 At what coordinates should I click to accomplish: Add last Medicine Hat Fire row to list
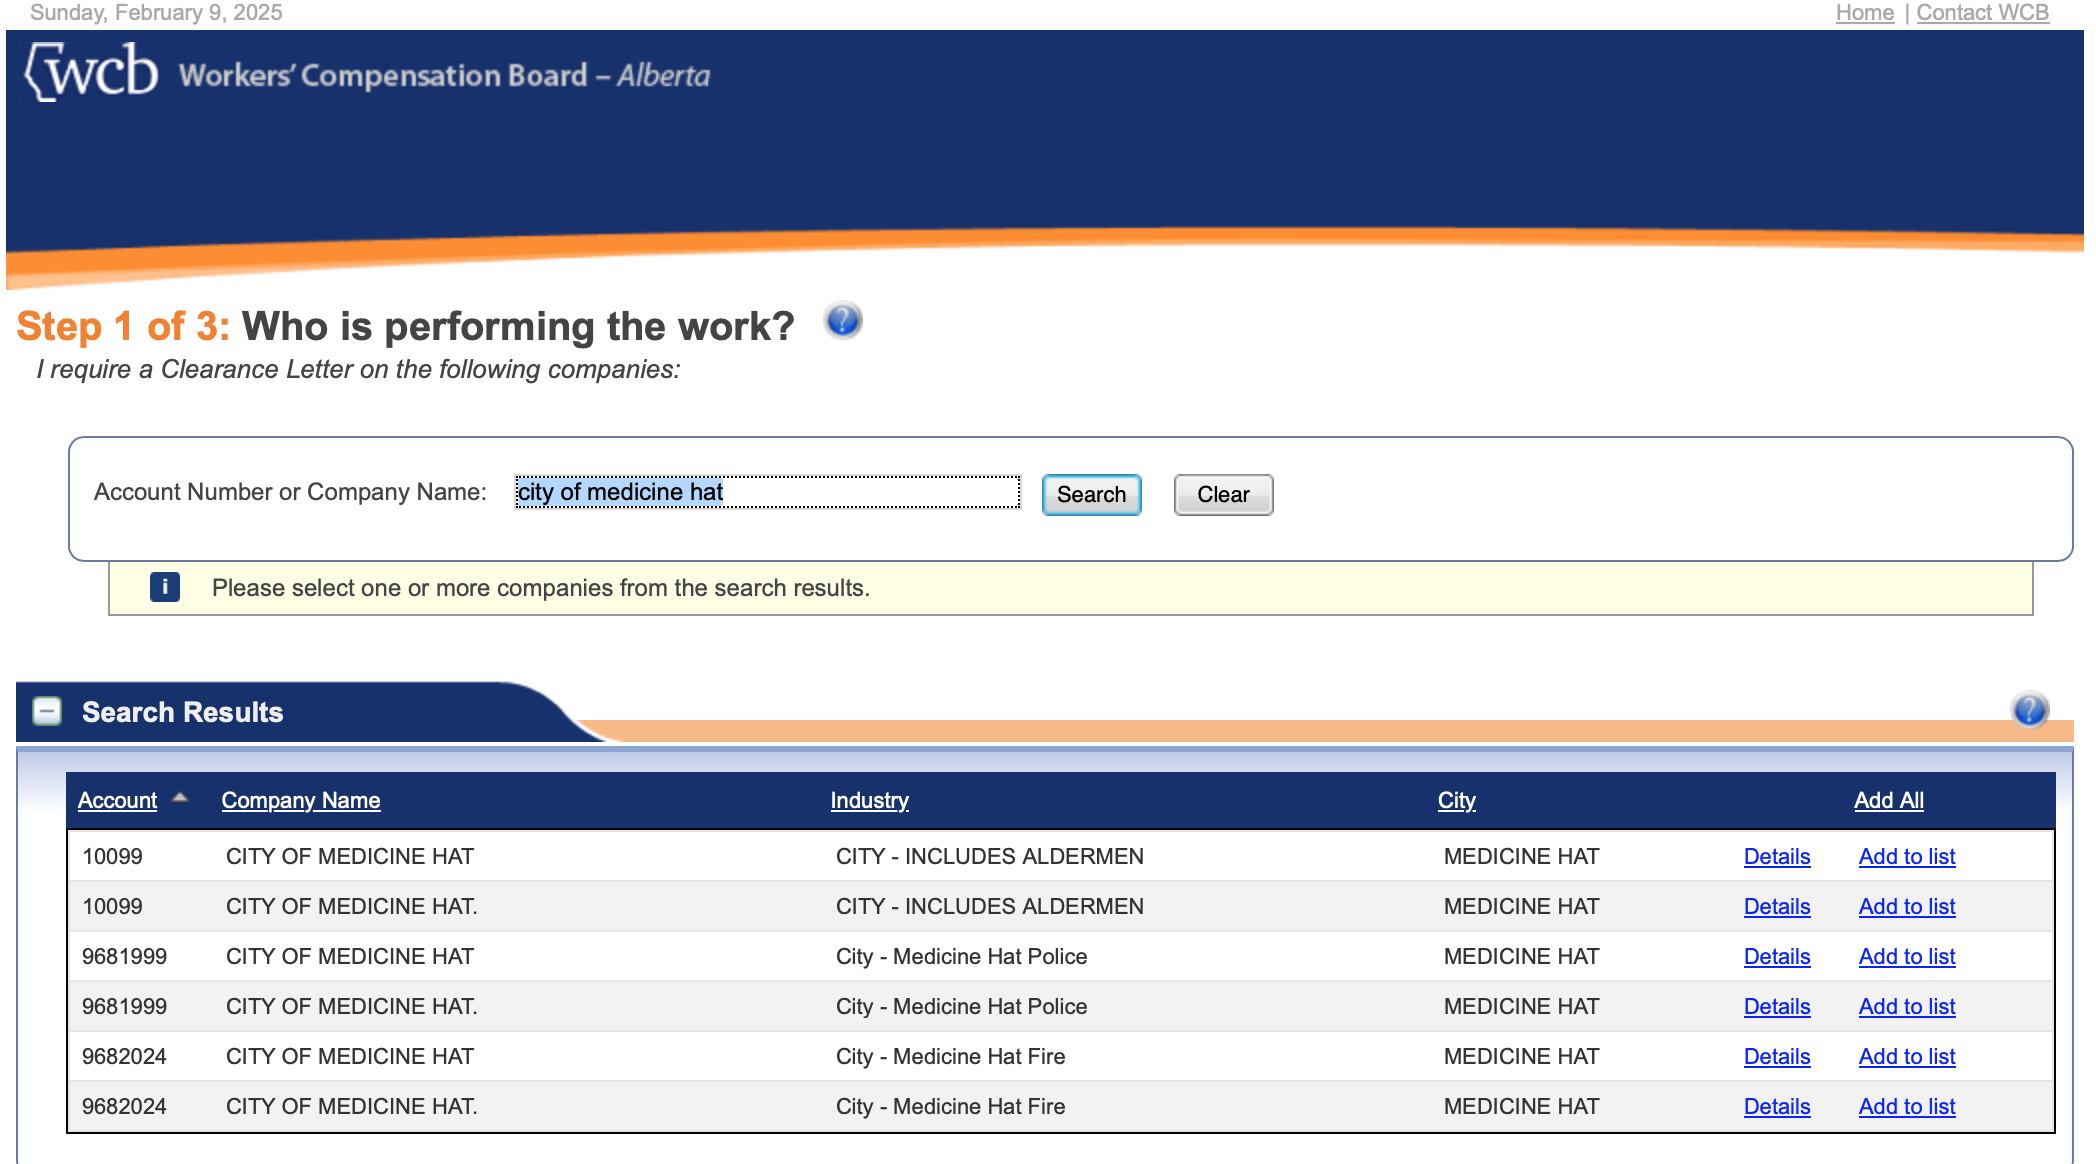click(1906, 1106)
